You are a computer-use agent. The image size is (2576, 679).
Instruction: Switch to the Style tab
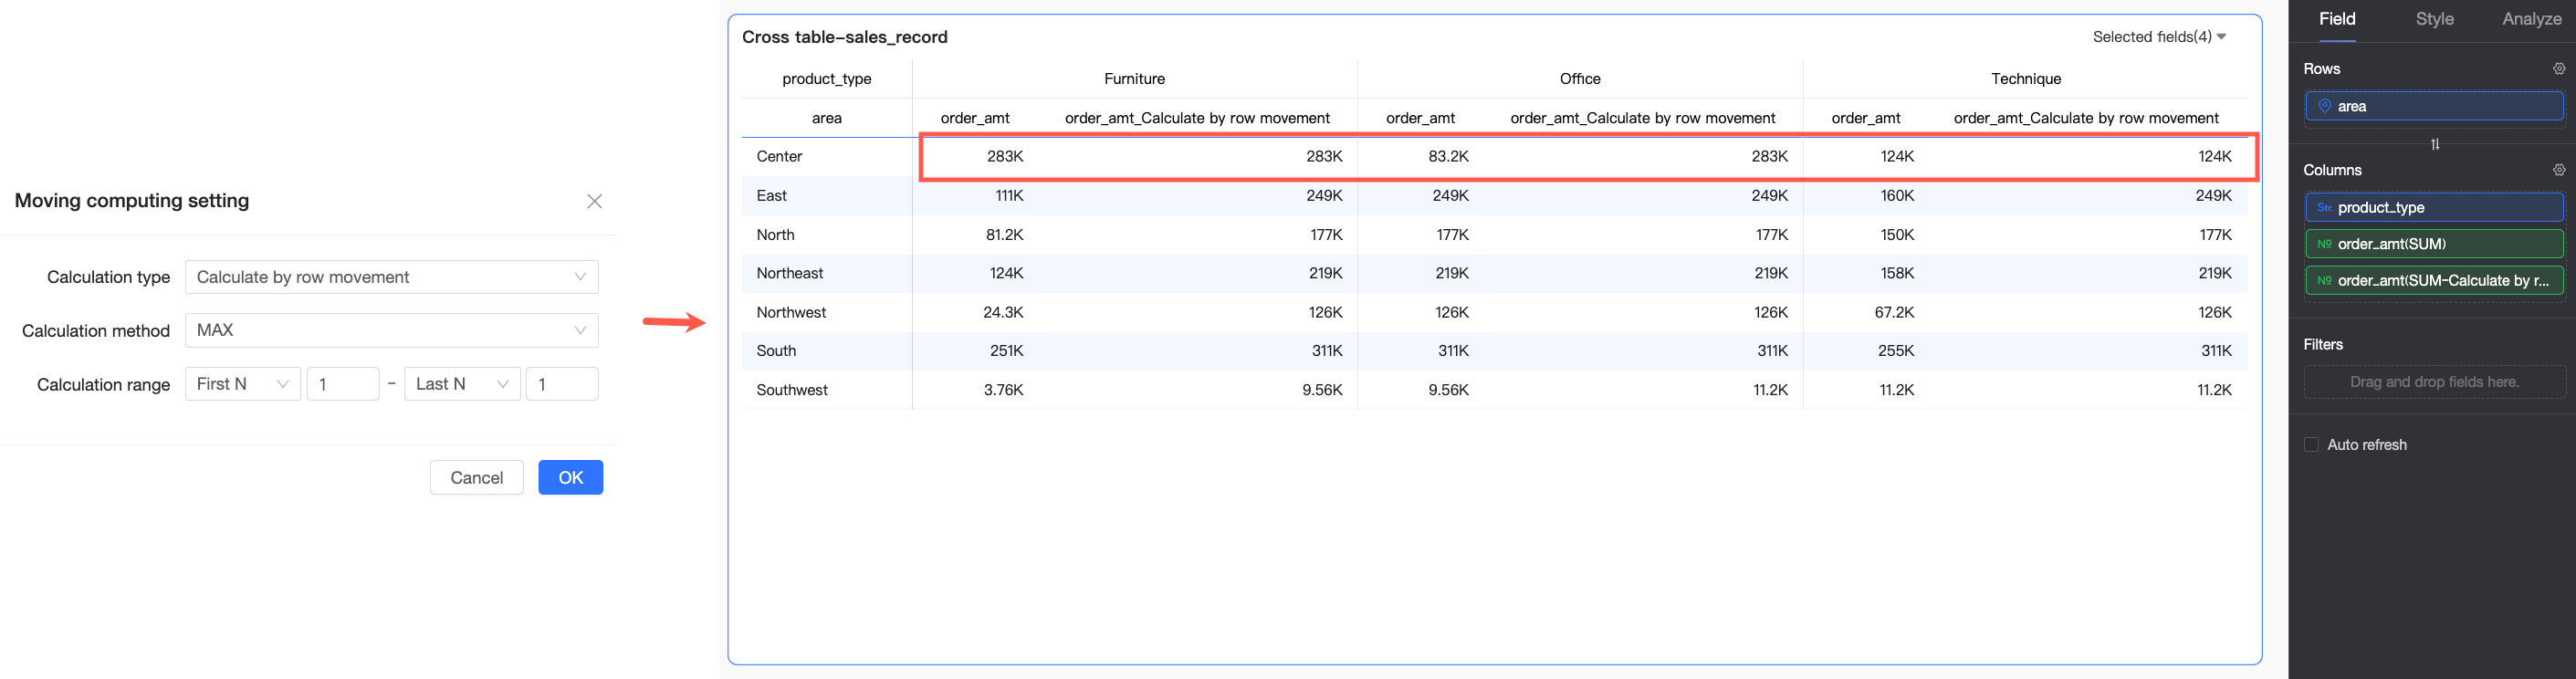coord(2434,19)
